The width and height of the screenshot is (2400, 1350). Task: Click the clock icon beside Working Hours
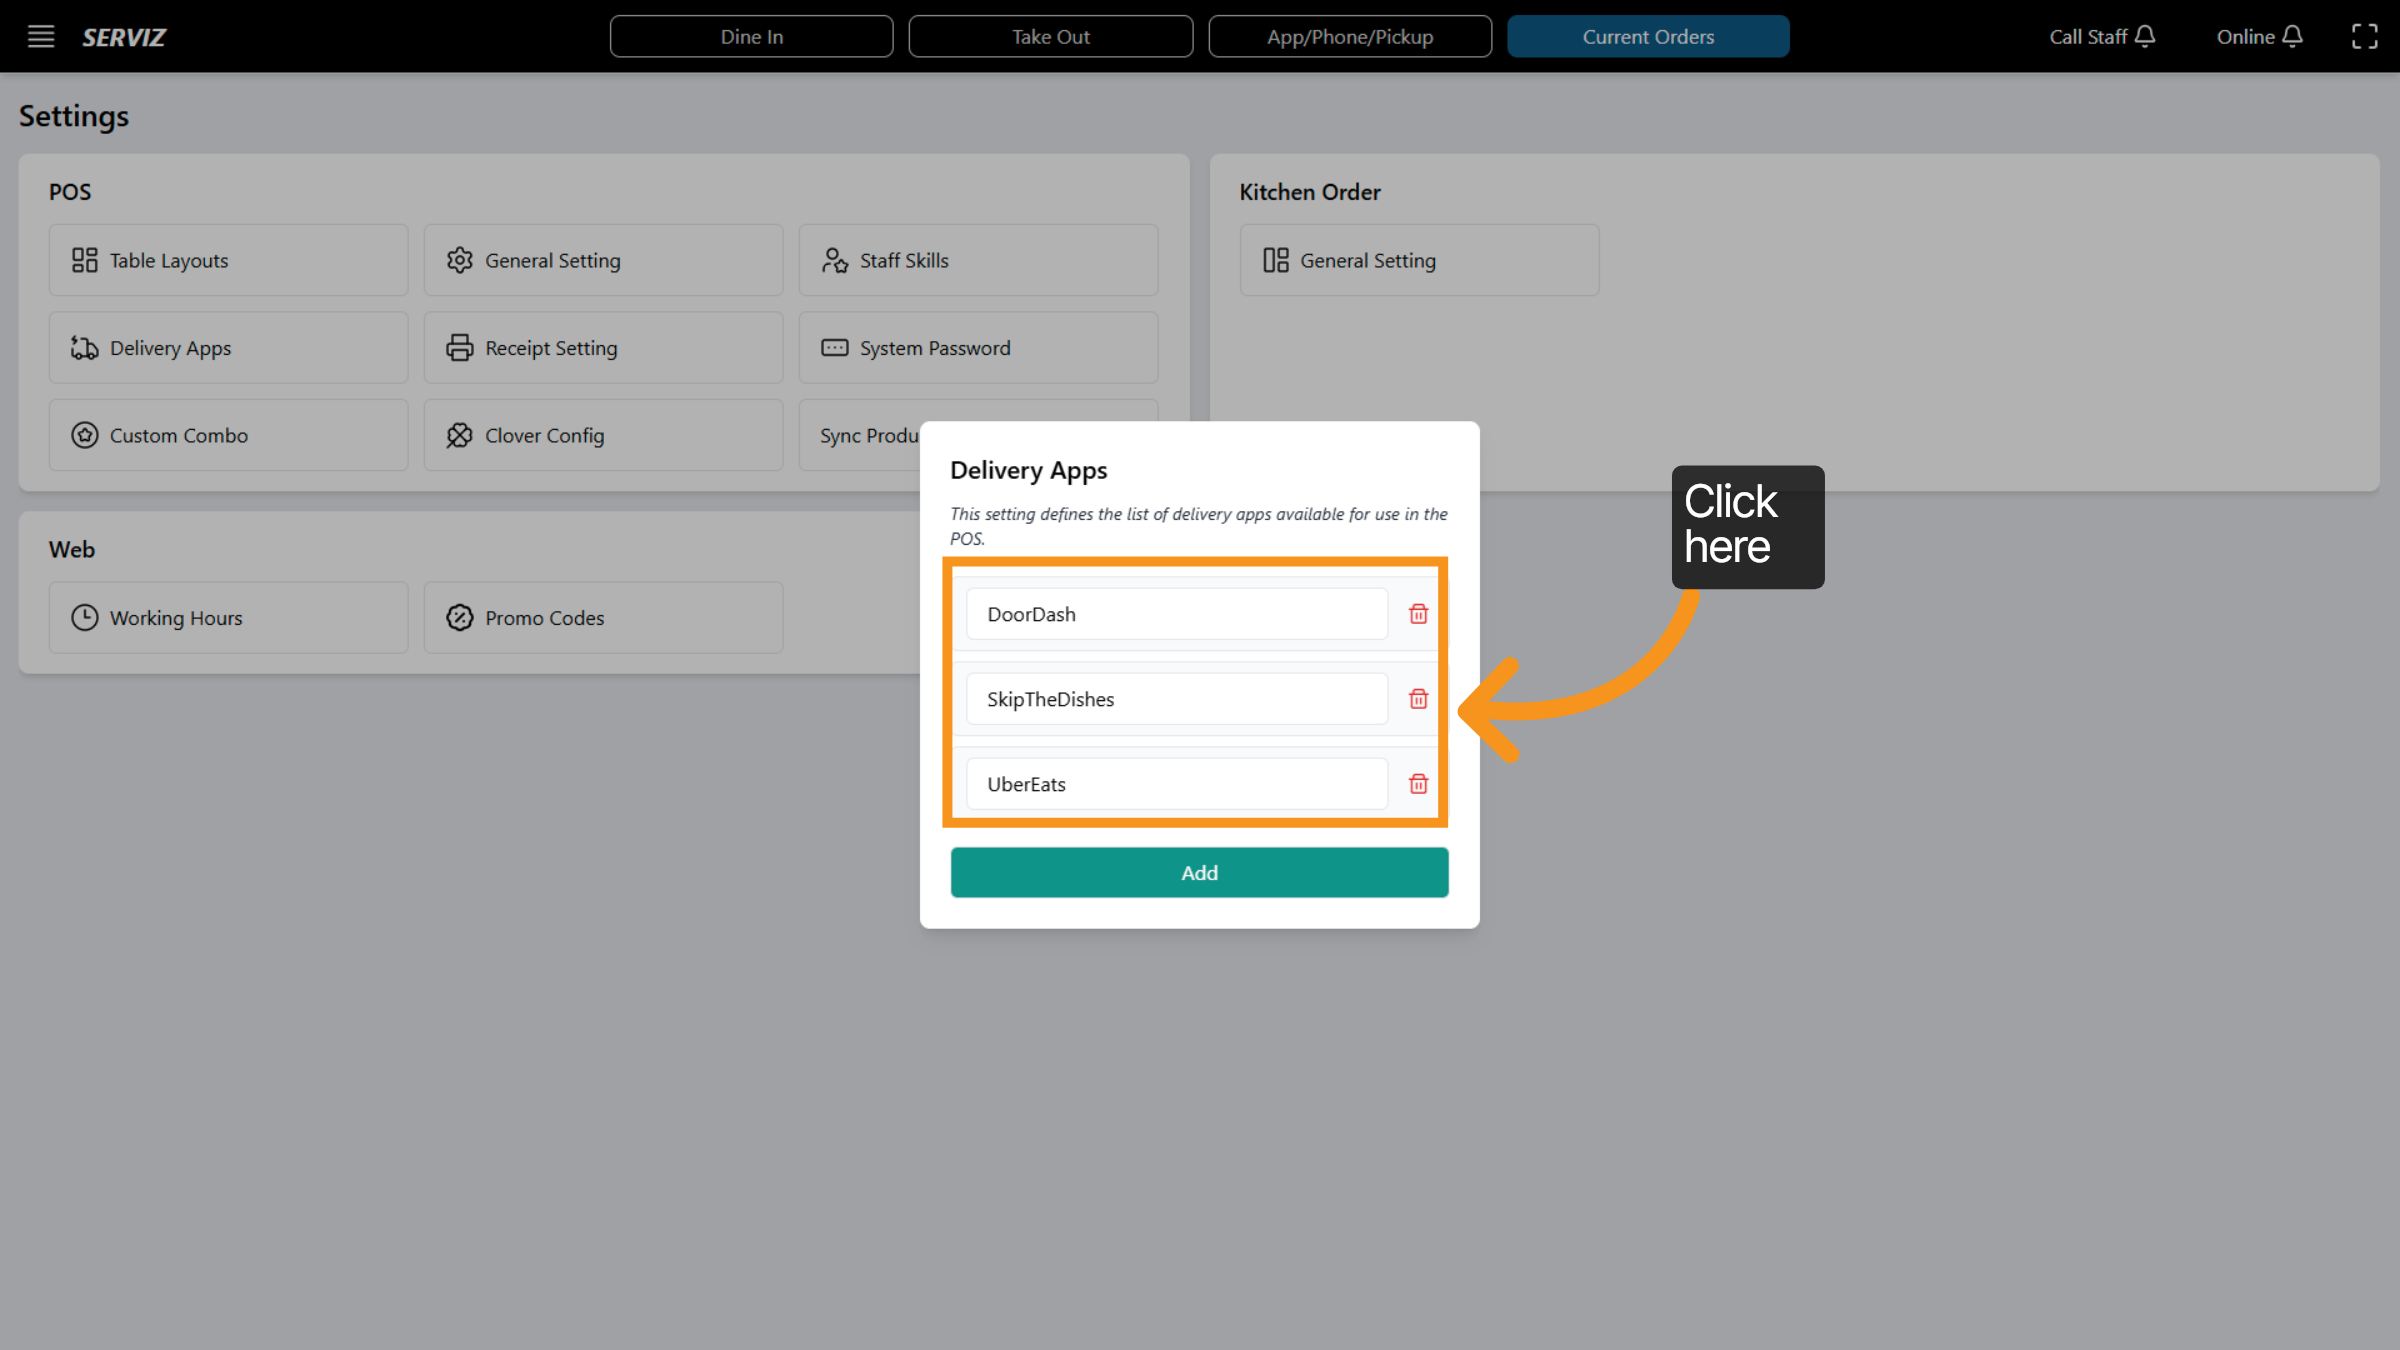tap(85, 617)
